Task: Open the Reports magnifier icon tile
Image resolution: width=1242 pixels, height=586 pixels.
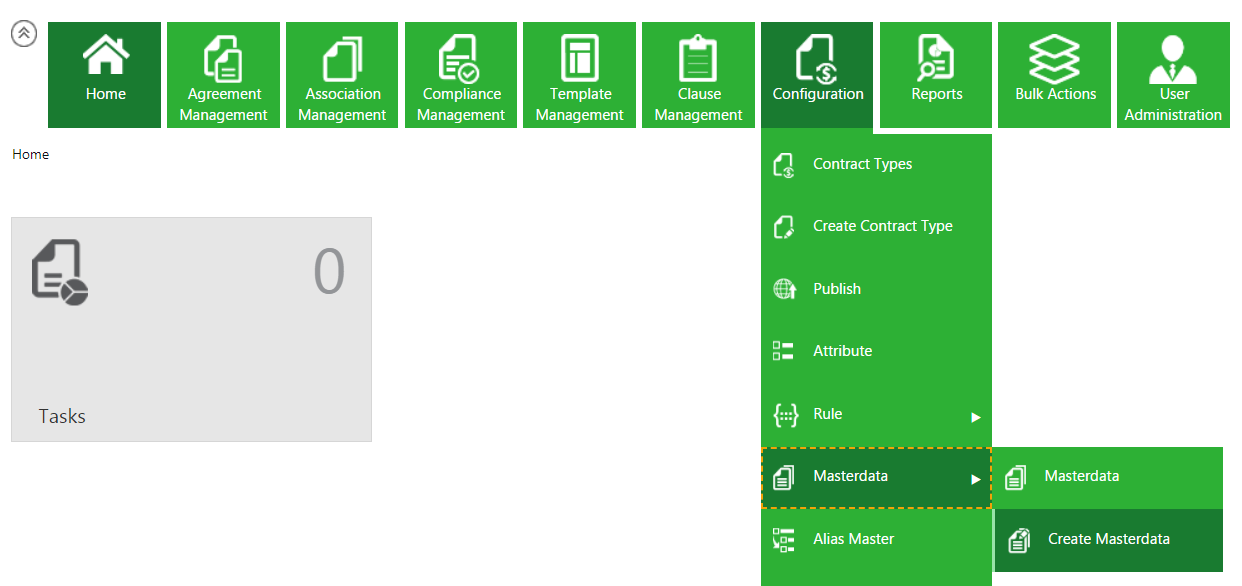Action: tap(936, 58)
